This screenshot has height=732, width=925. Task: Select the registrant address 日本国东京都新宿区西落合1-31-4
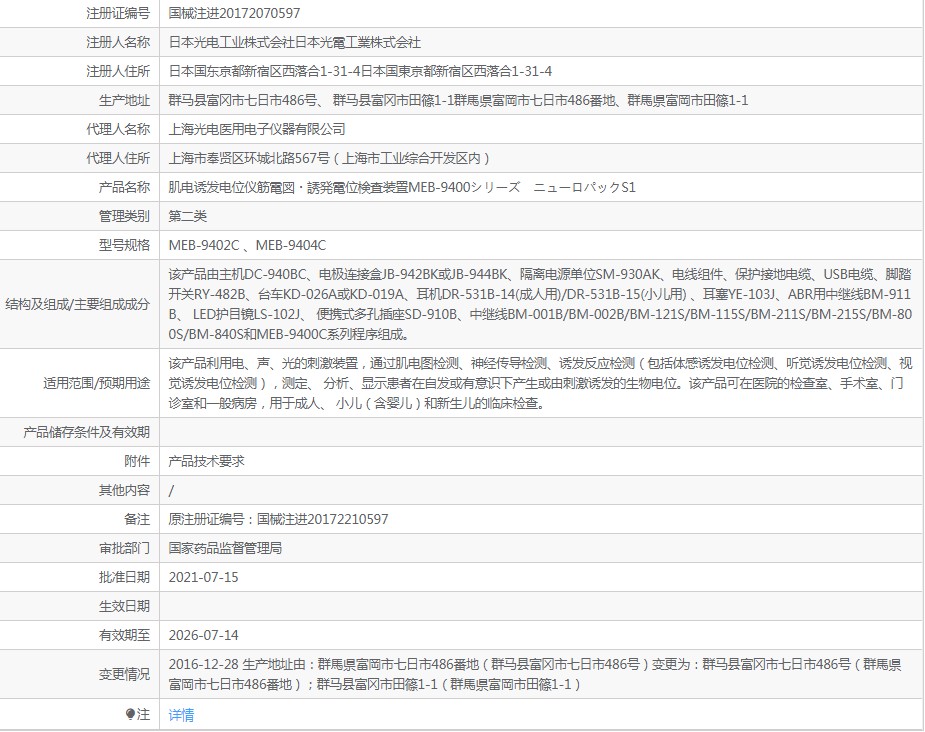point(264,71)
